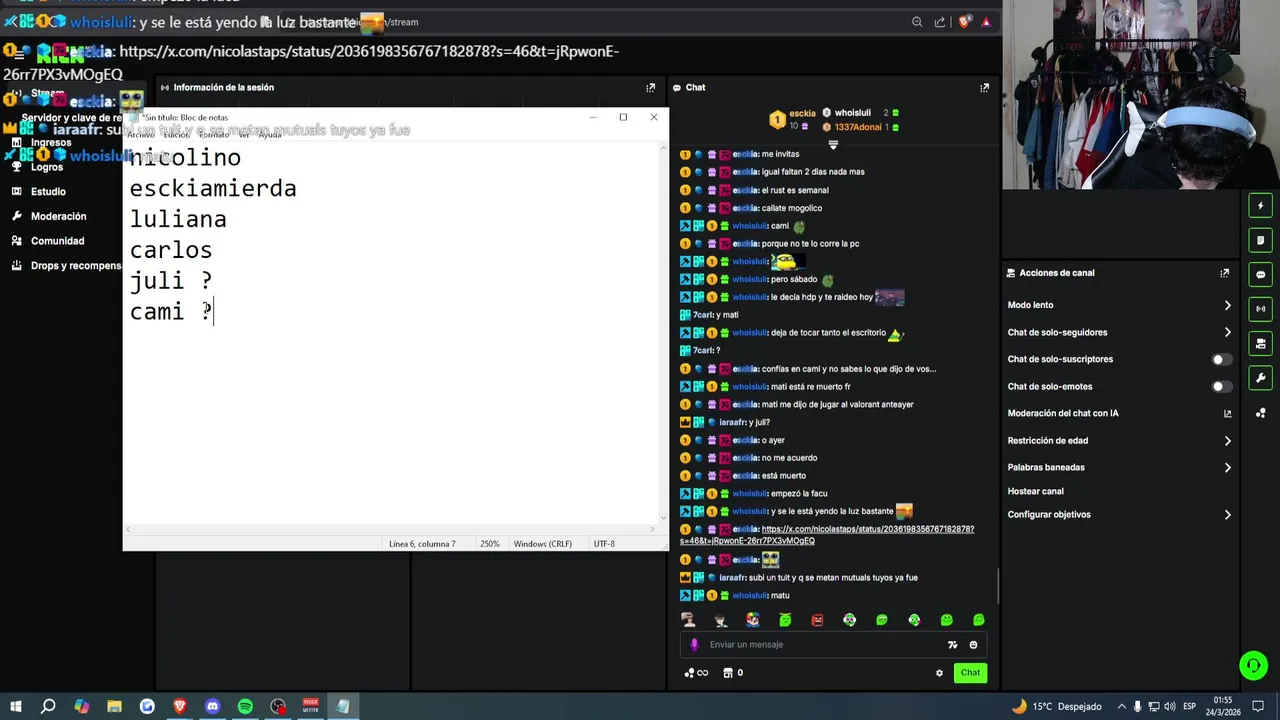Click the Windows Start button
The height and width of the screenshot is (720, 1280).
[16, 706]
